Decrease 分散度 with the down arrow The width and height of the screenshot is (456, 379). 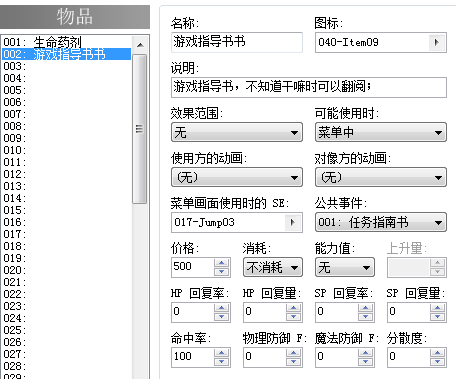pos(438,362)
